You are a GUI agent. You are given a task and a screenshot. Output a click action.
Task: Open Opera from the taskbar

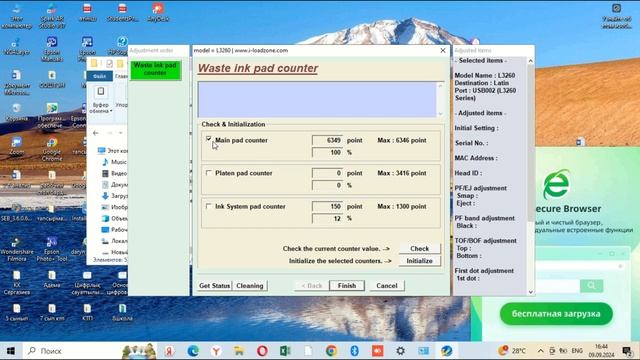click(x=262, y=351)
